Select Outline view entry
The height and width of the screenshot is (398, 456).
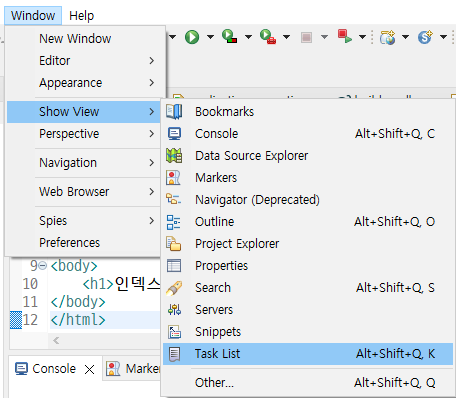(308, 222)
